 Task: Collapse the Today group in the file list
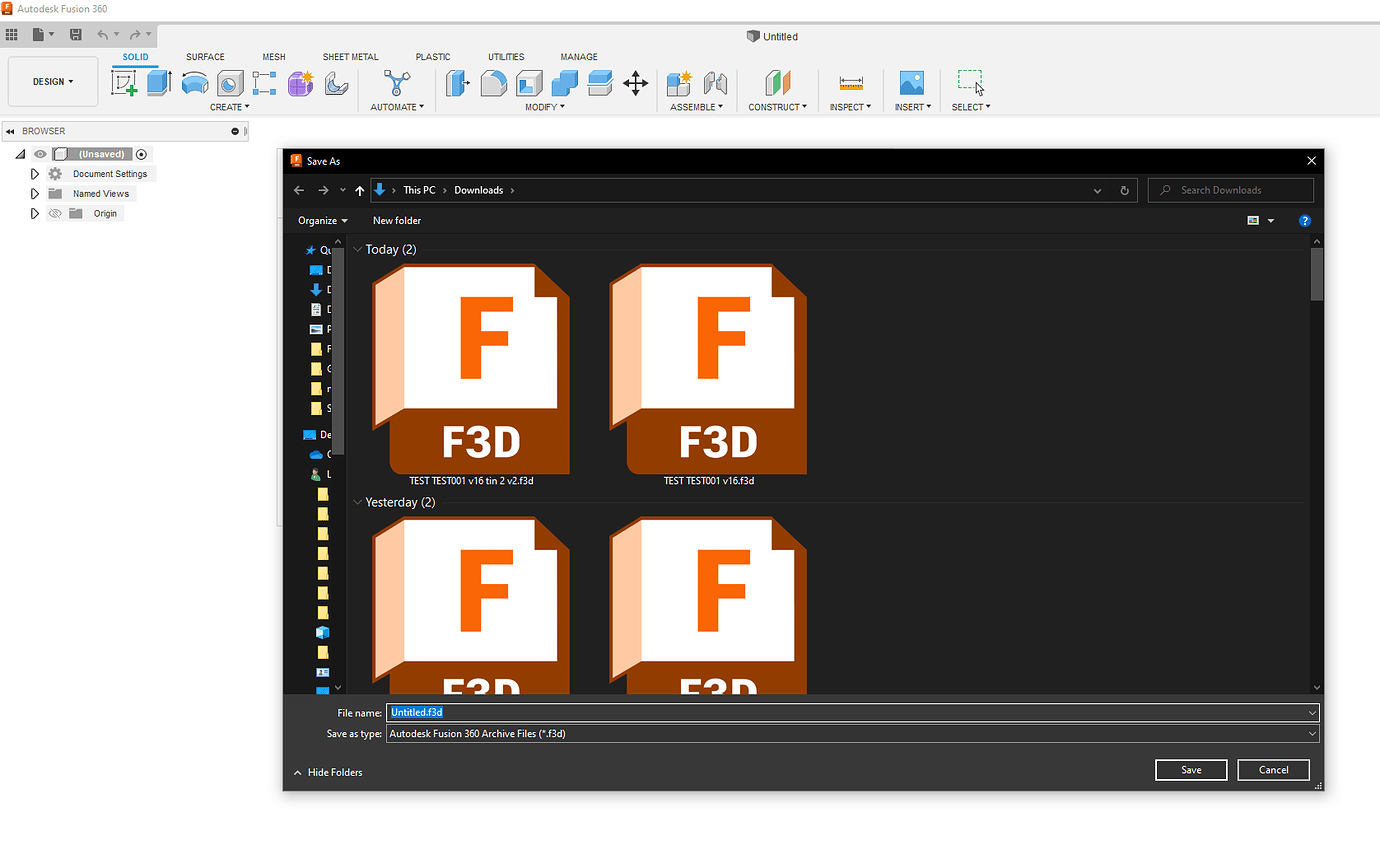(358, 249)
